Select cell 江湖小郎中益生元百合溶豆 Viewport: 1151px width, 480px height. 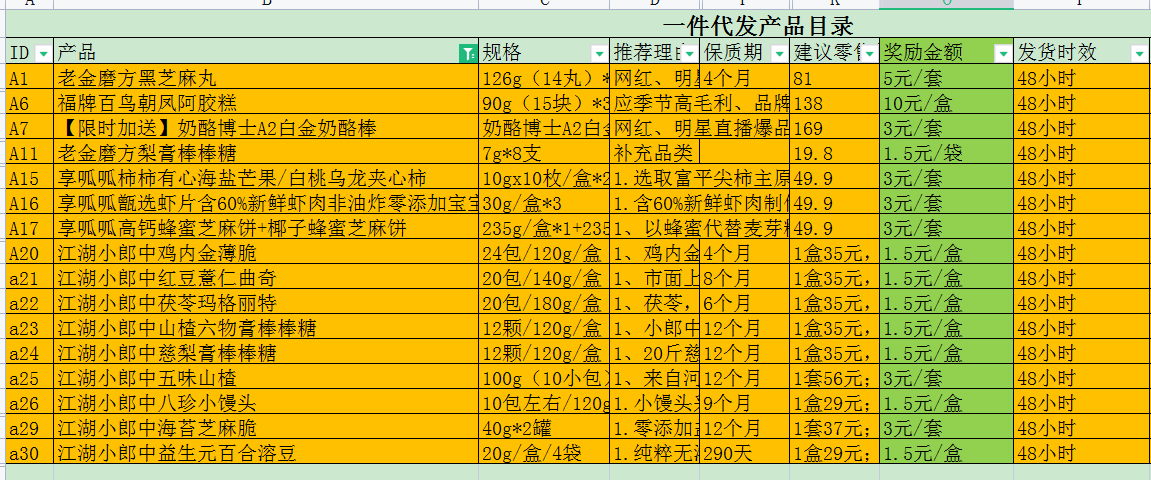(x=266, y=453)
